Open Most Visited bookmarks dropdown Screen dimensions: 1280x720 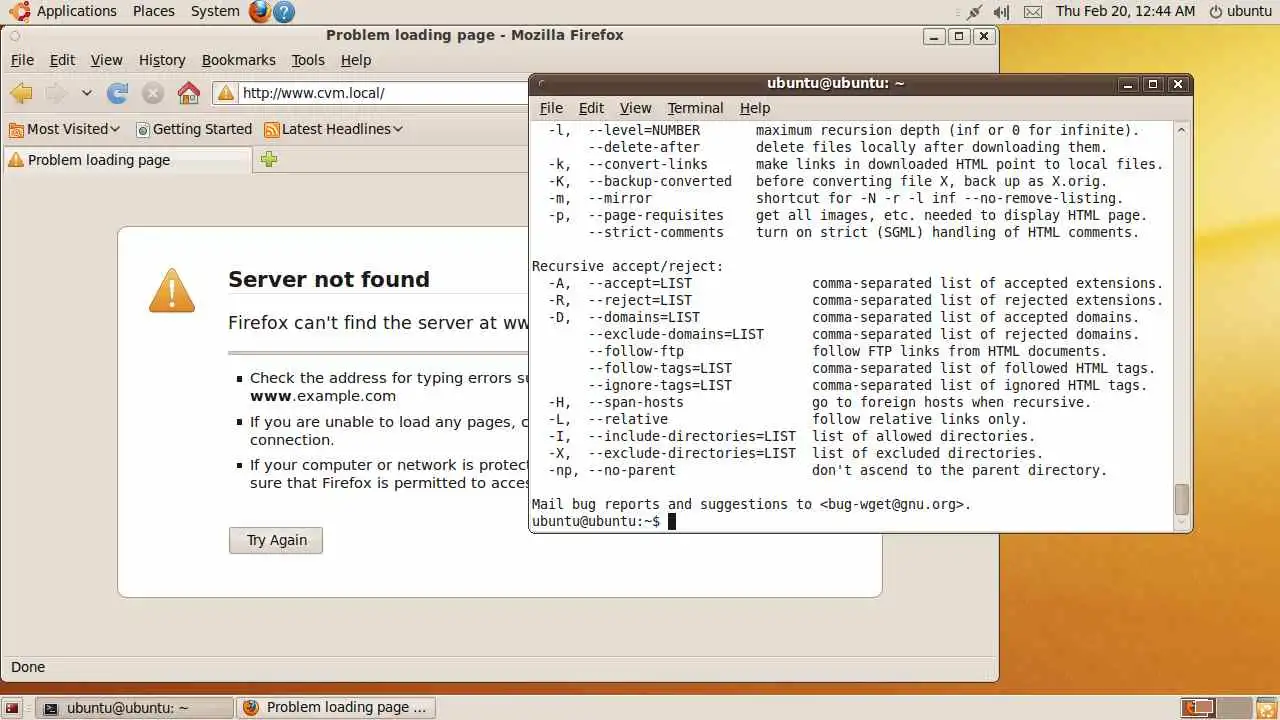pyautogui.click(x=65, y=129)
